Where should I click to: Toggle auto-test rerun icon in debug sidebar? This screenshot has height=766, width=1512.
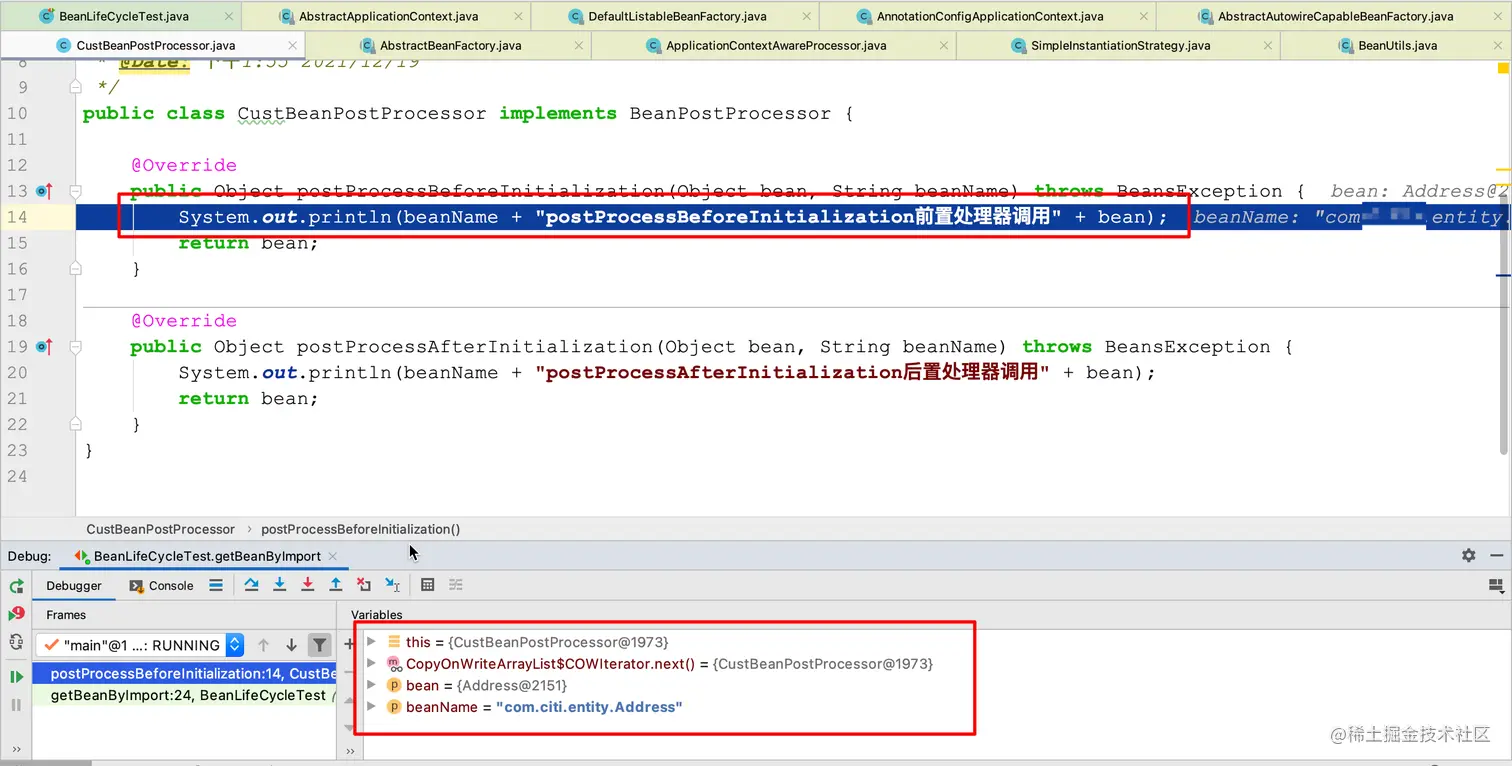click(16, 643)
